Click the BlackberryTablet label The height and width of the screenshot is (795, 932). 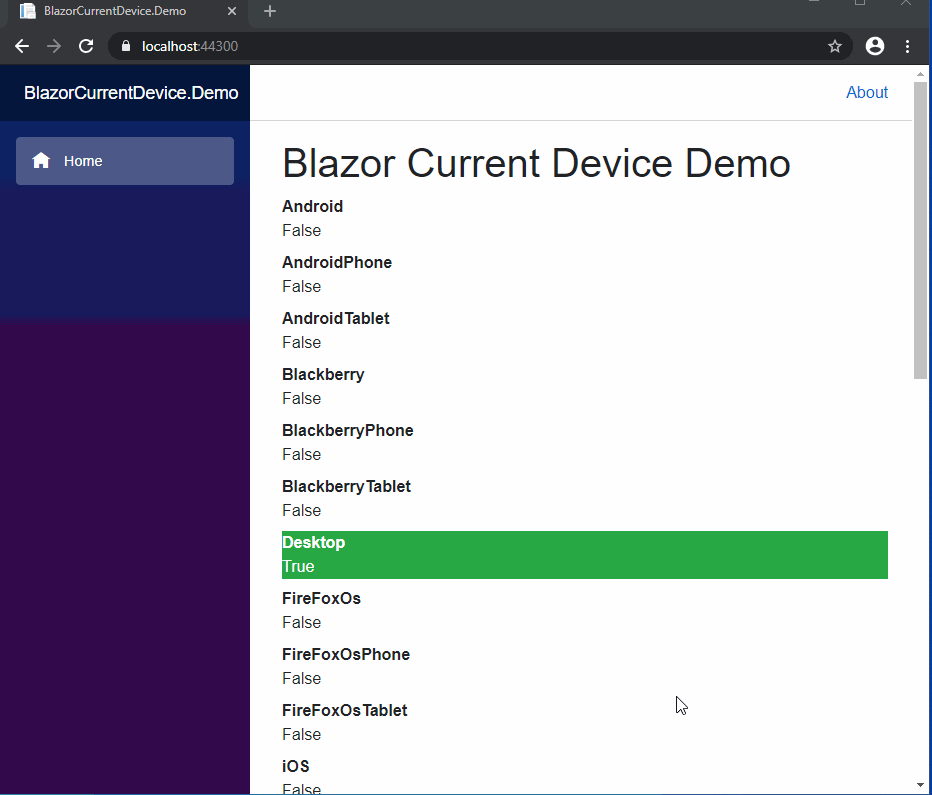click(347, 487)
